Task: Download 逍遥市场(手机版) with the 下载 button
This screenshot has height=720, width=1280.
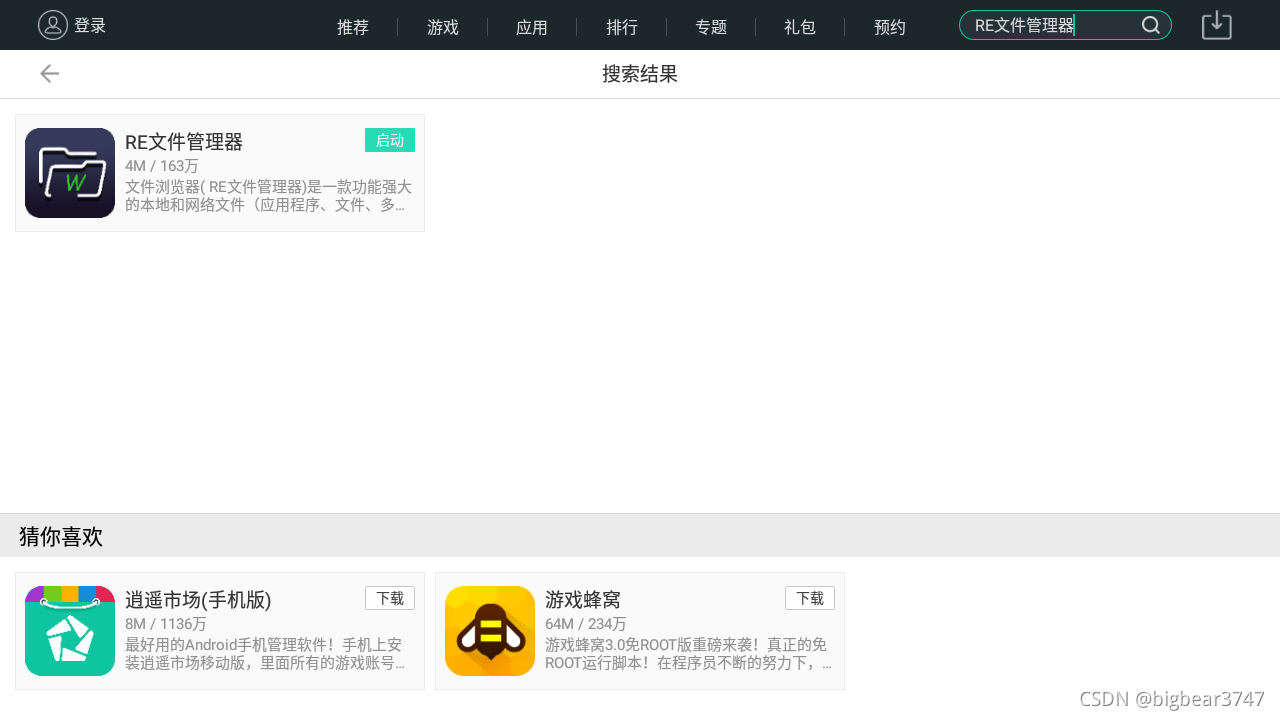Action: point(390,598)
